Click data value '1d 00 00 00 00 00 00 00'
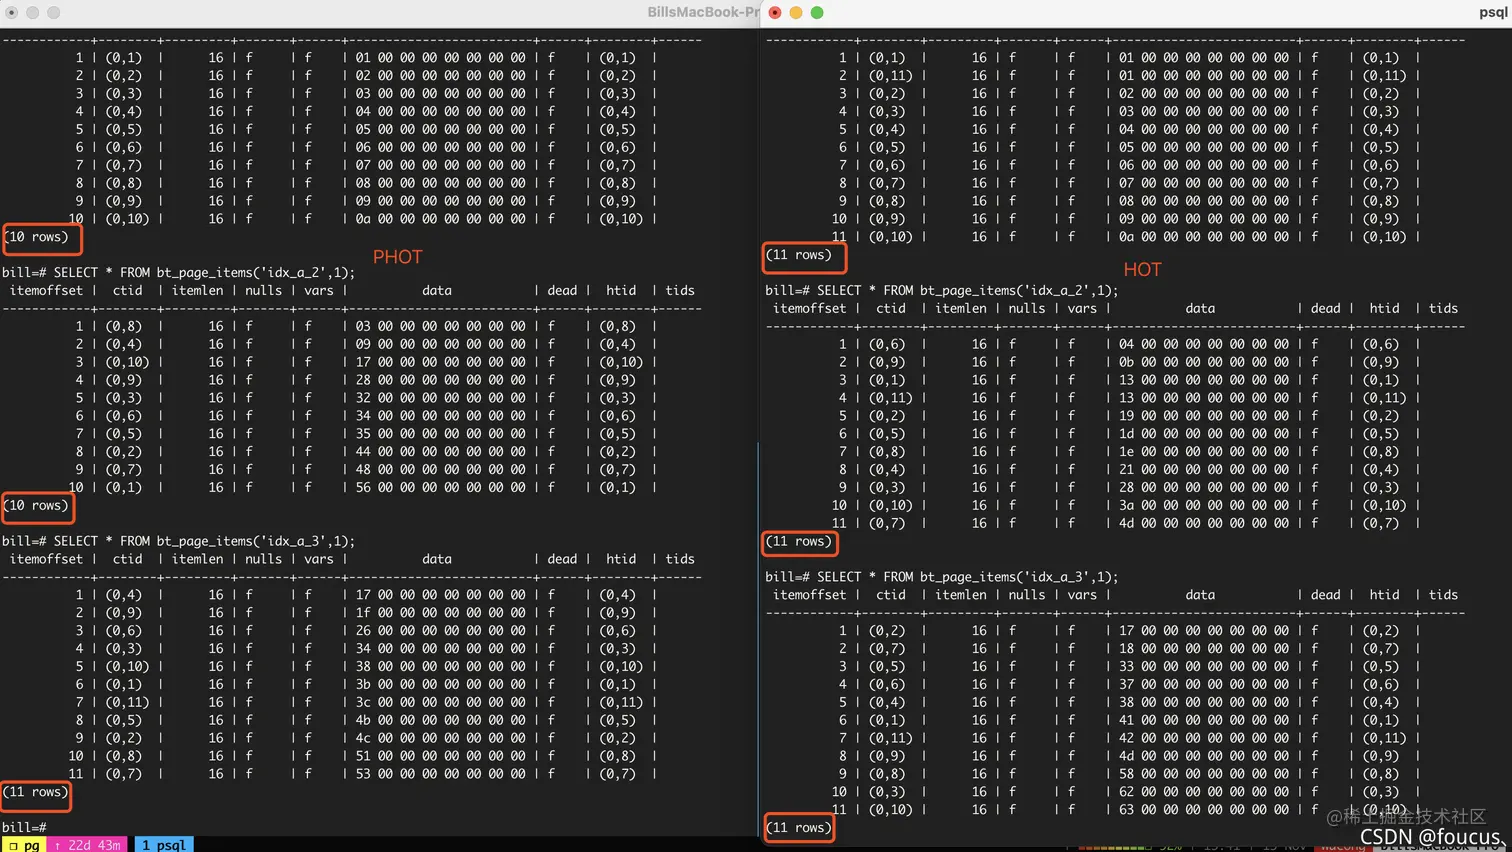Viewport: 1512px width, 852px height. coord(1204,433)
